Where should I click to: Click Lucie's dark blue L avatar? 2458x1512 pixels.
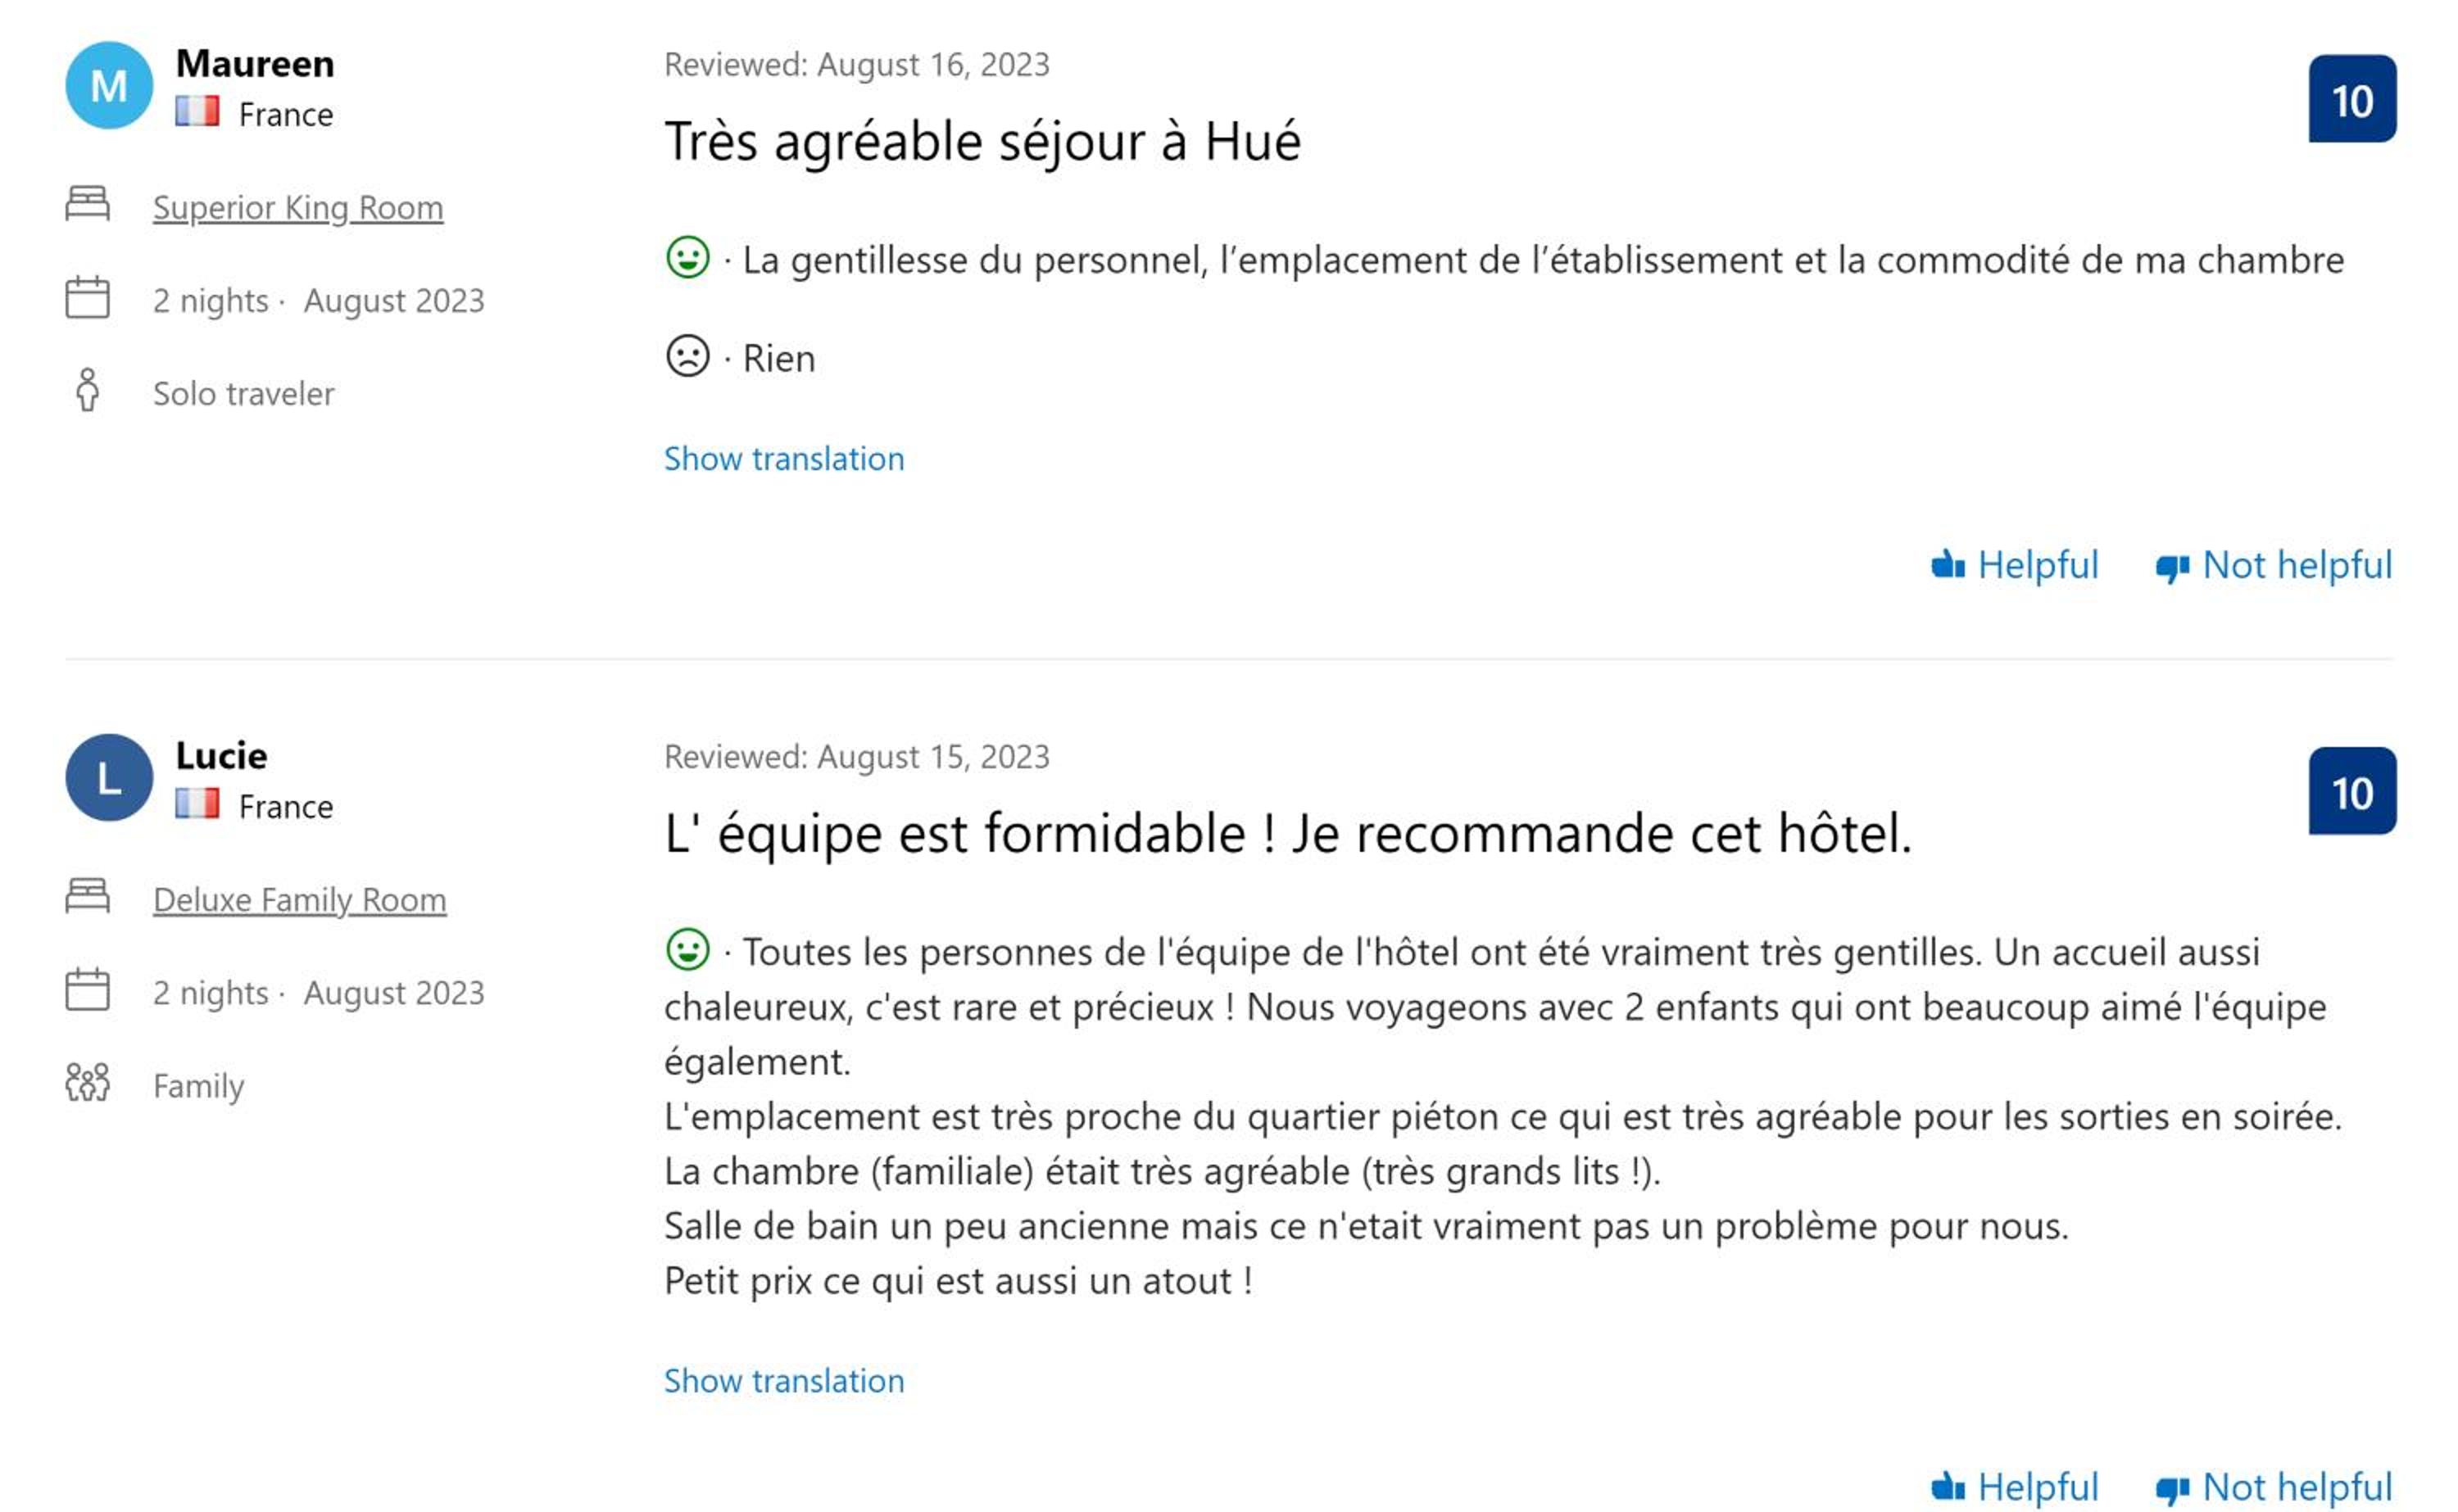tap(109, 777)
